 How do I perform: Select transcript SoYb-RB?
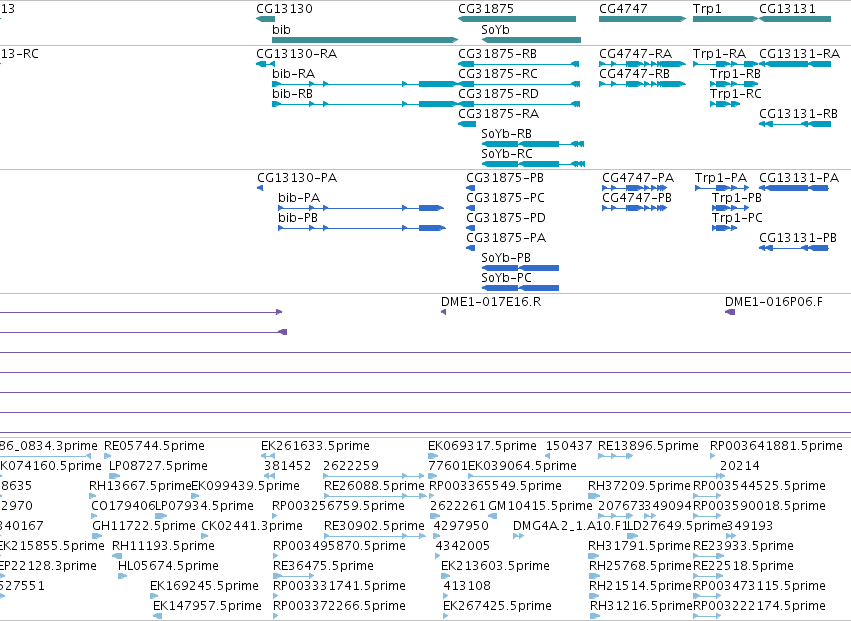click(533, 144)
